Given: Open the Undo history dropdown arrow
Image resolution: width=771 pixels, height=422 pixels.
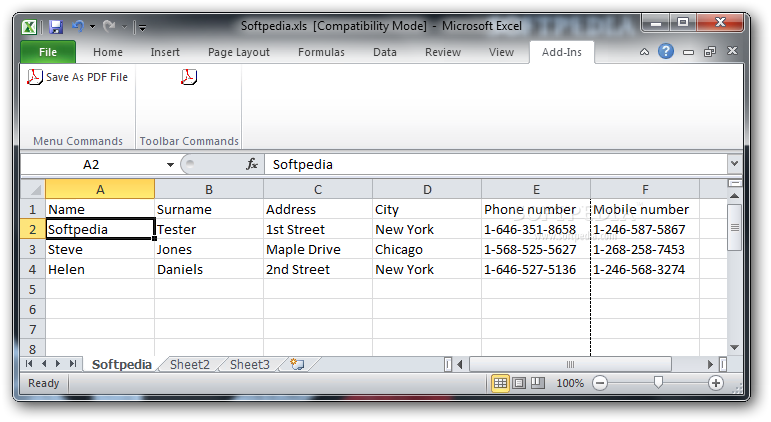Looking at the screenshot, I should (92, 27).
